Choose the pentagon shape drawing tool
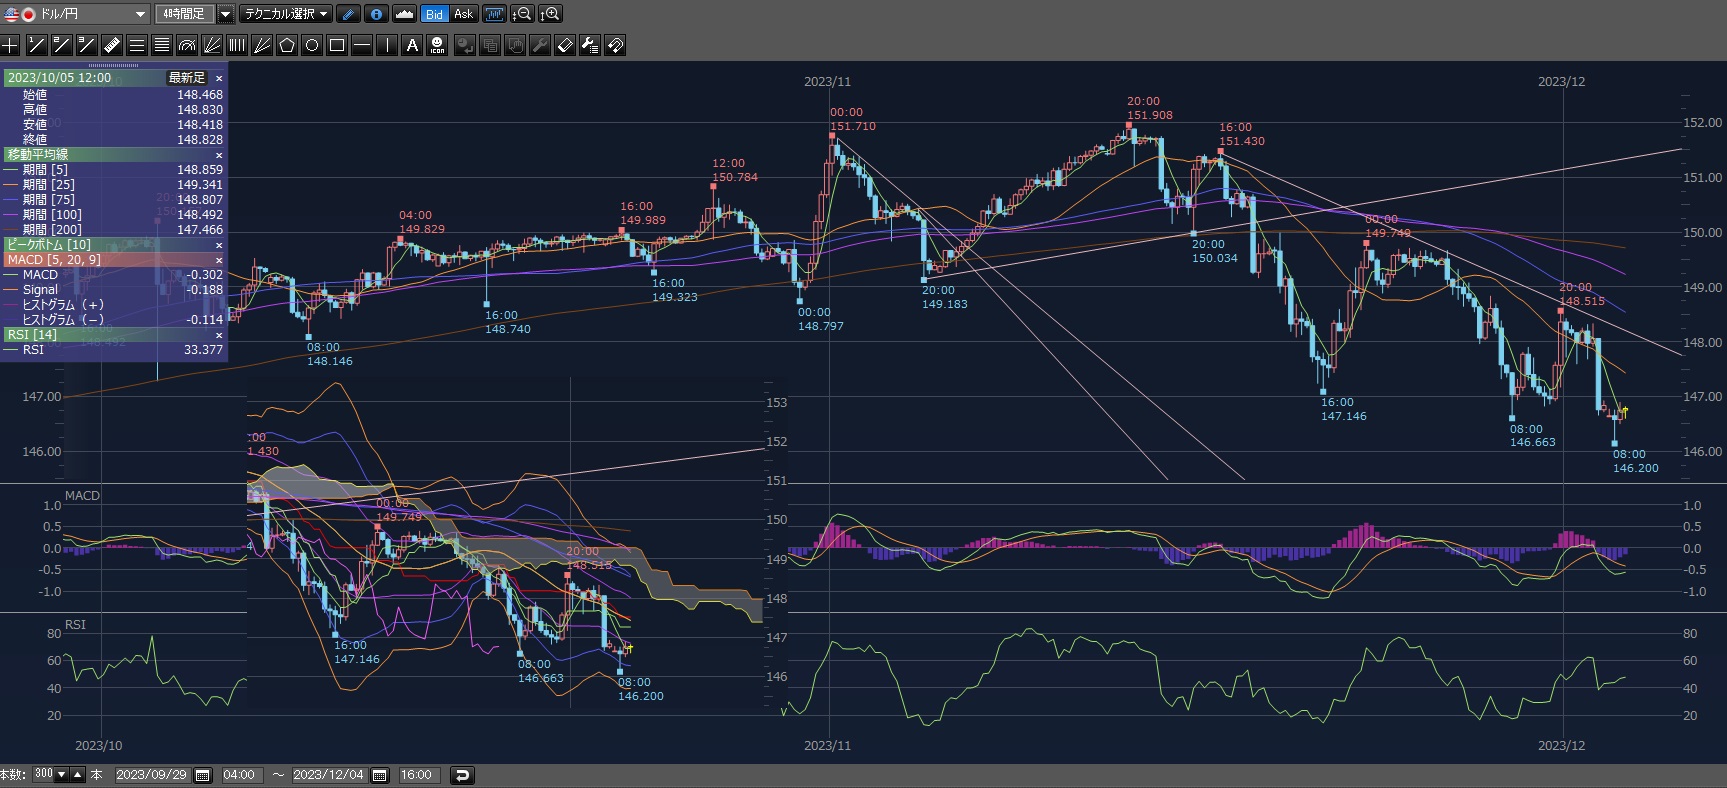Viewport: 1727px width, 788px height. point(287,45)
